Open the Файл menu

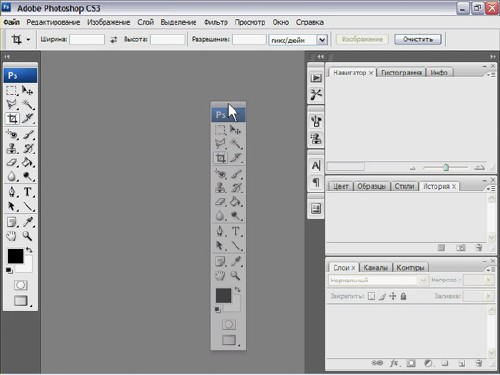click(x=12, y=22)
